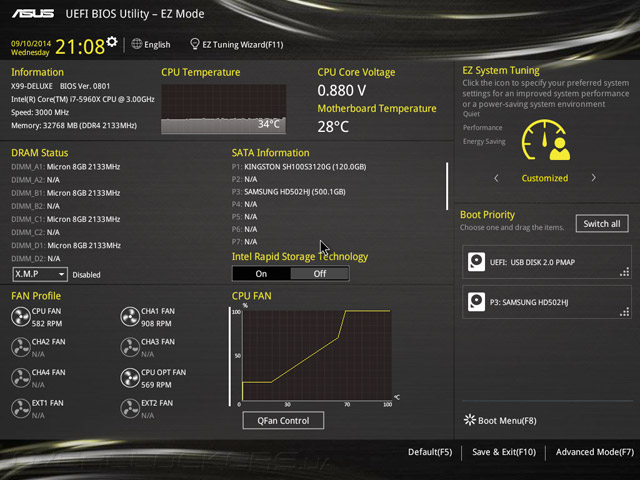Click the Customized tuning gauge icon

[546, 140]
